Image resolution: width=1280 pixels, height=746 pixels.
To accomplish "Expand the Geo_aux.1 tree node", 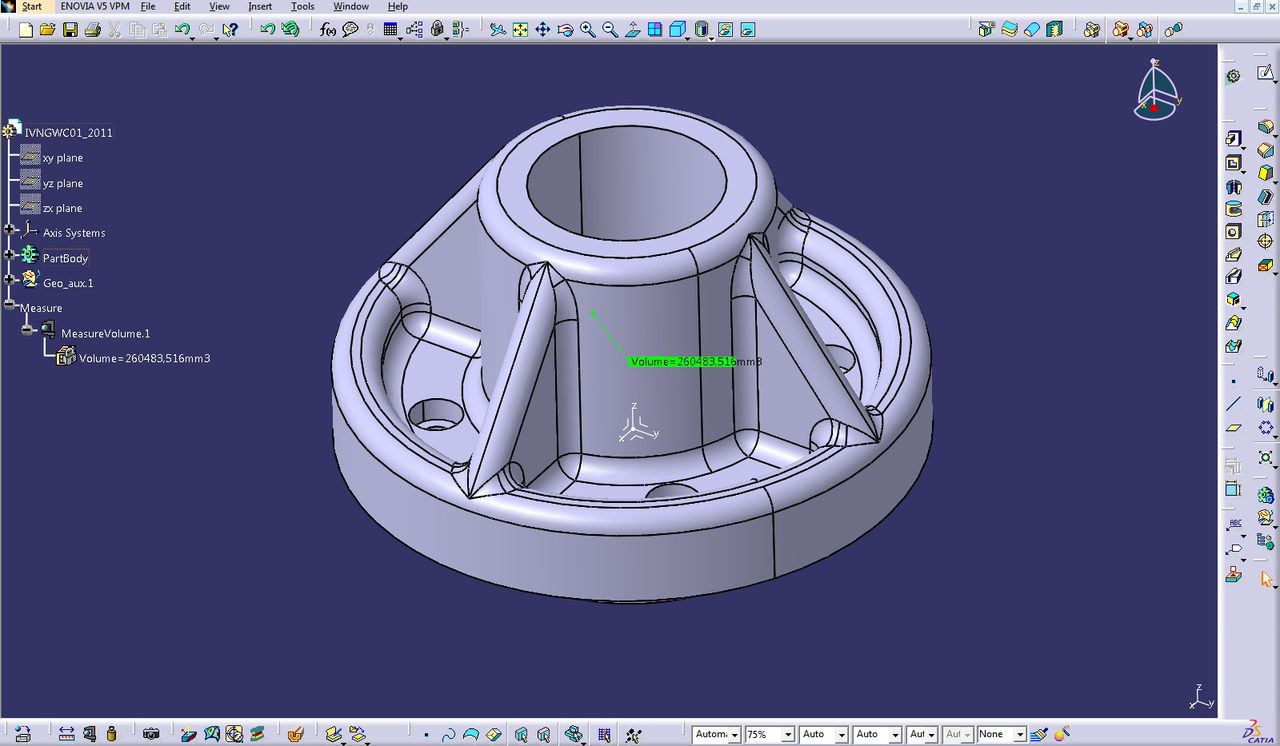I will click(x=10, y=279).
